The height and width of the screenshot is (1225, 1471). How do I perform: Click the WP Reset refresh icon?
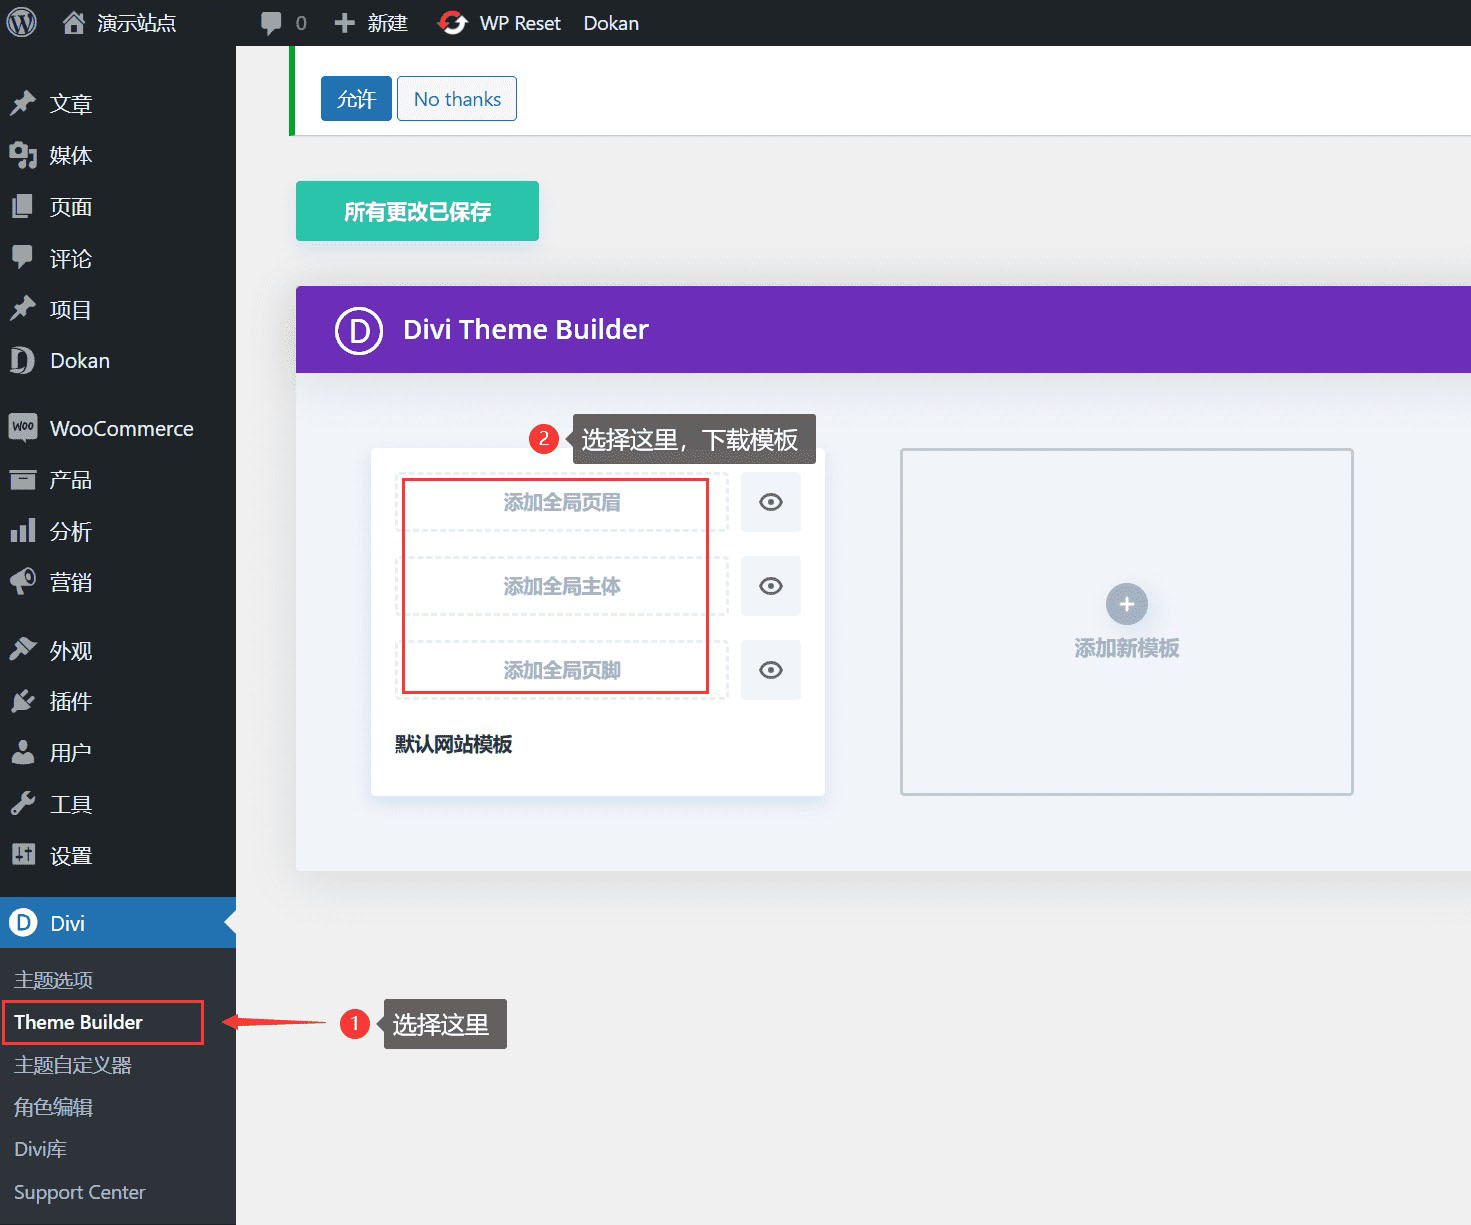tap(453, 23)
